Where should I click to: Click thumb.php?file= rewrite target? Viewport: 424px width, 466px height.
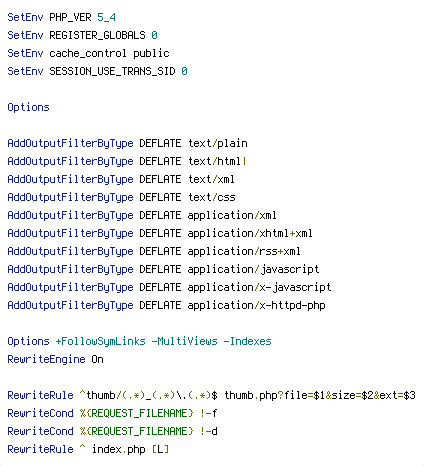coord(269,395)
